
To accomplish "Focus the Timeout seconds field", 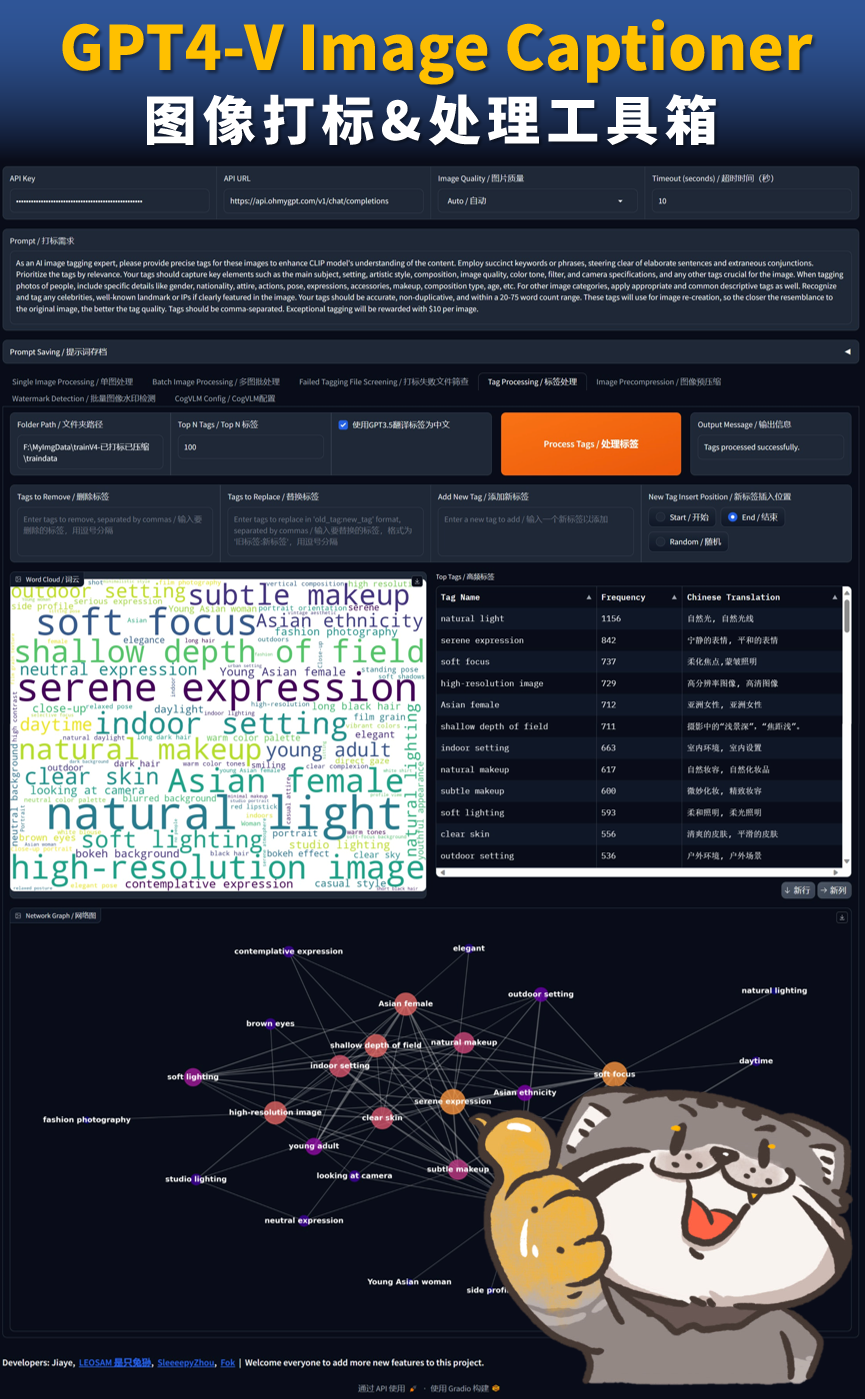I will pyautogui.click(x=751, y=201).
